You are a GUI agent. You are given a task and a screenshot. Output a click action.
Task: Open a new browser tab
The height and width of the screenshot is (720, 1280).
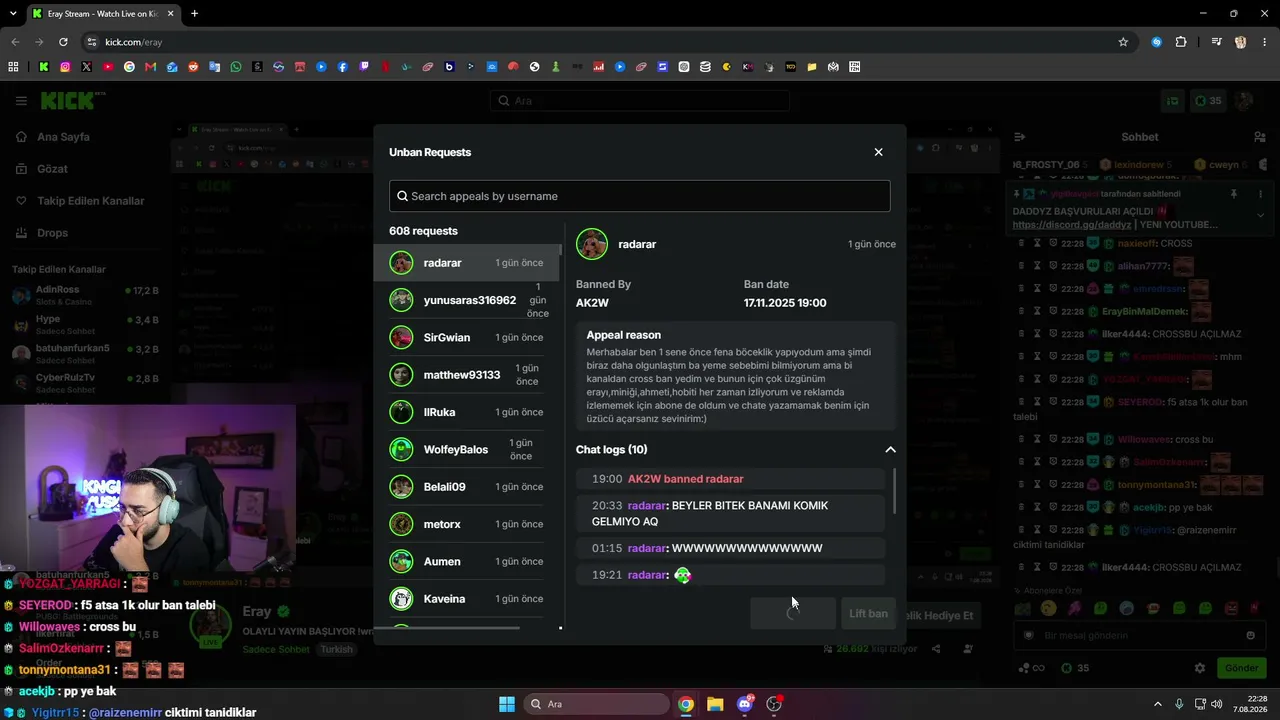click(x=194, y=14)
